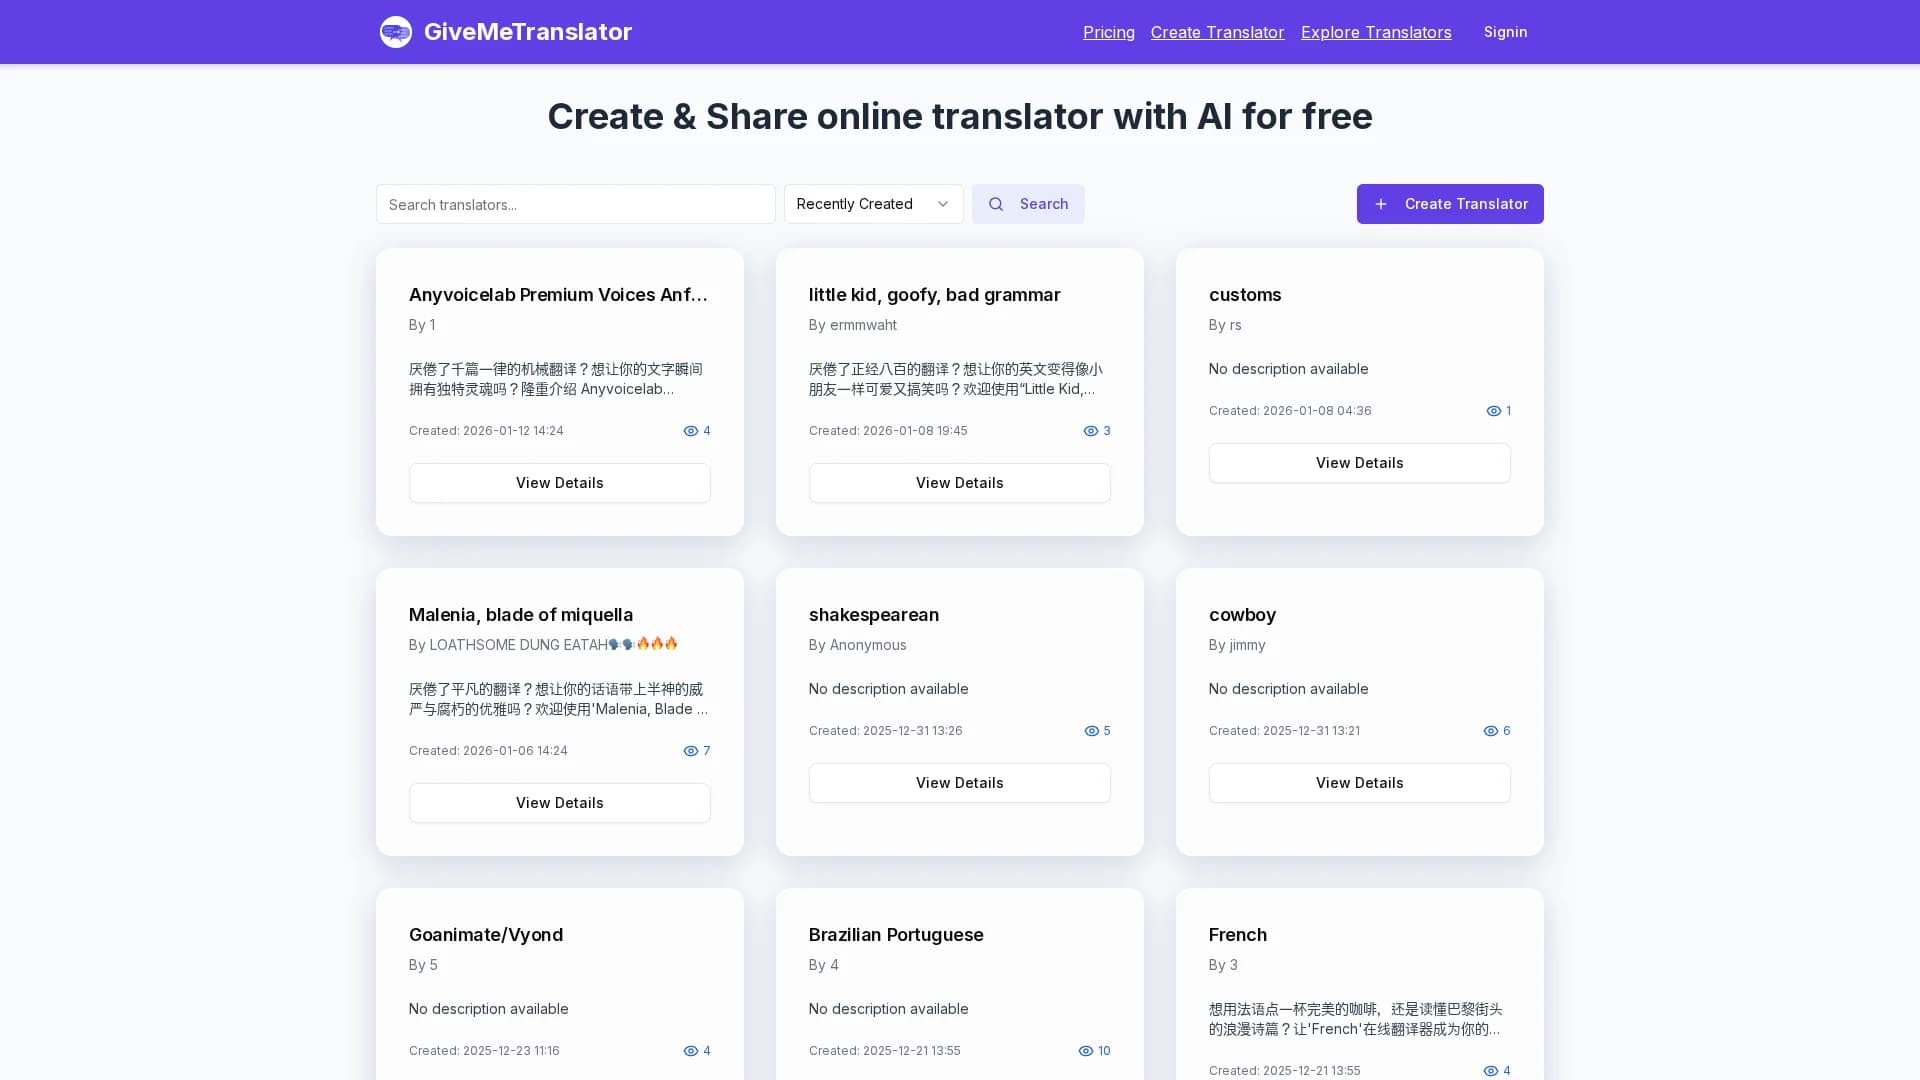This screenshot has width=1920, height=1080.
Task: Click the Brazilian Portuguese card title
Action: pyautogui.click(x=896, y=935)
